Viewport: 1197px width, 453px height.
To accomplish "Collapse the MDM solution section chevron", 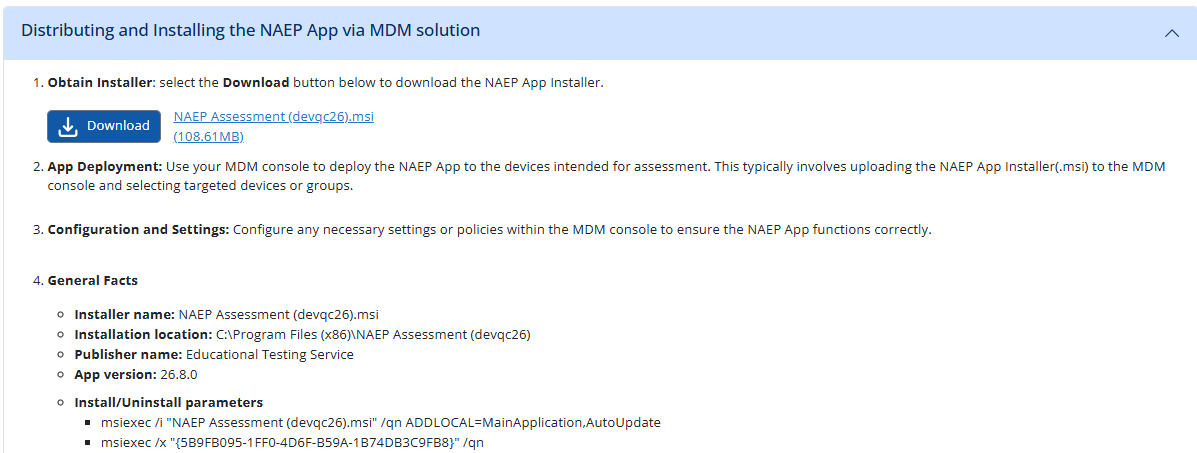I will coord(1172,32).
